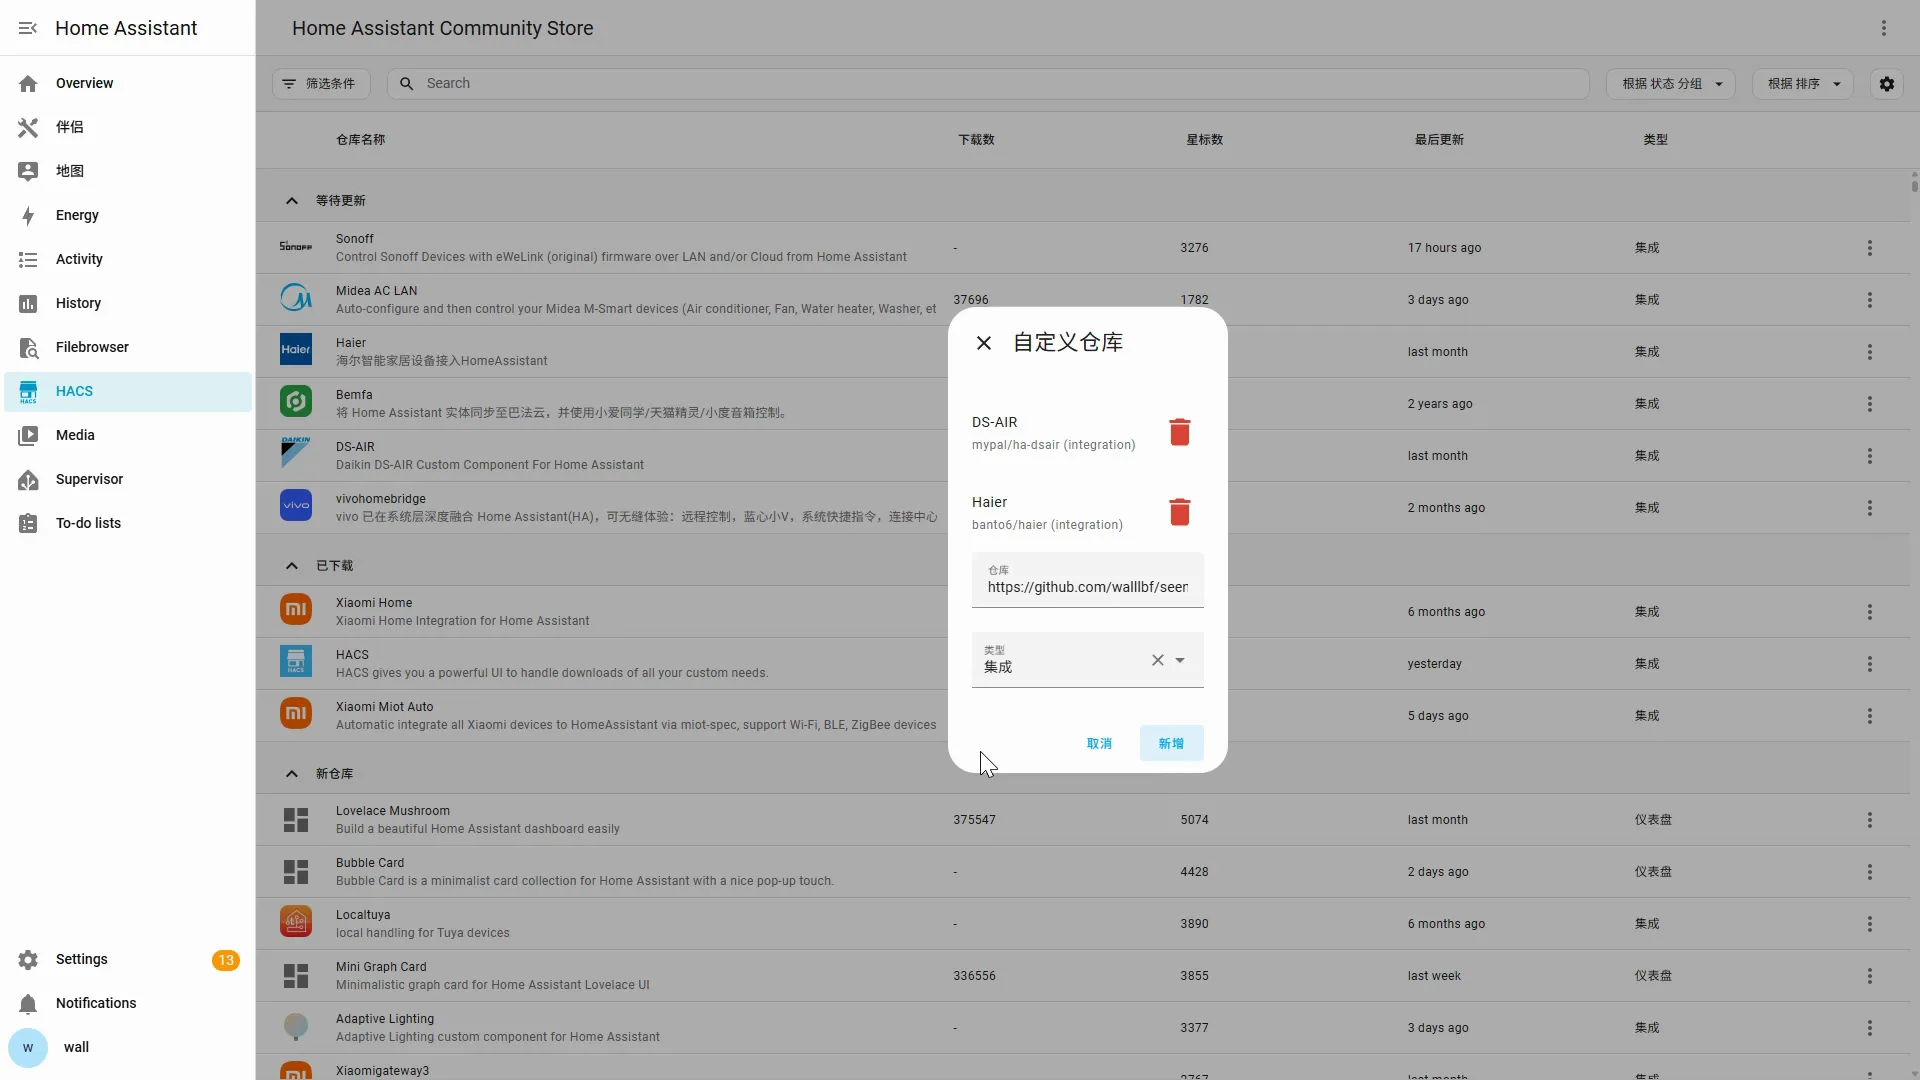Collapse the 等待更新 group

coord(292,201)
